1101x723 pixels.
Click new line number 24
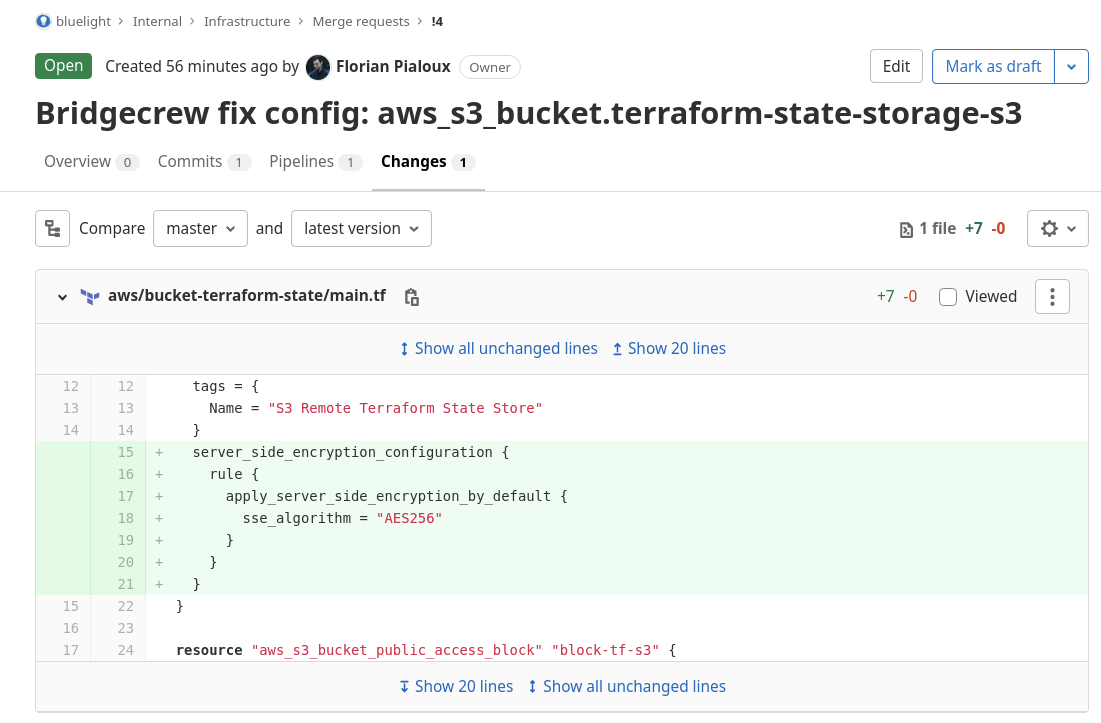point(126,650)
